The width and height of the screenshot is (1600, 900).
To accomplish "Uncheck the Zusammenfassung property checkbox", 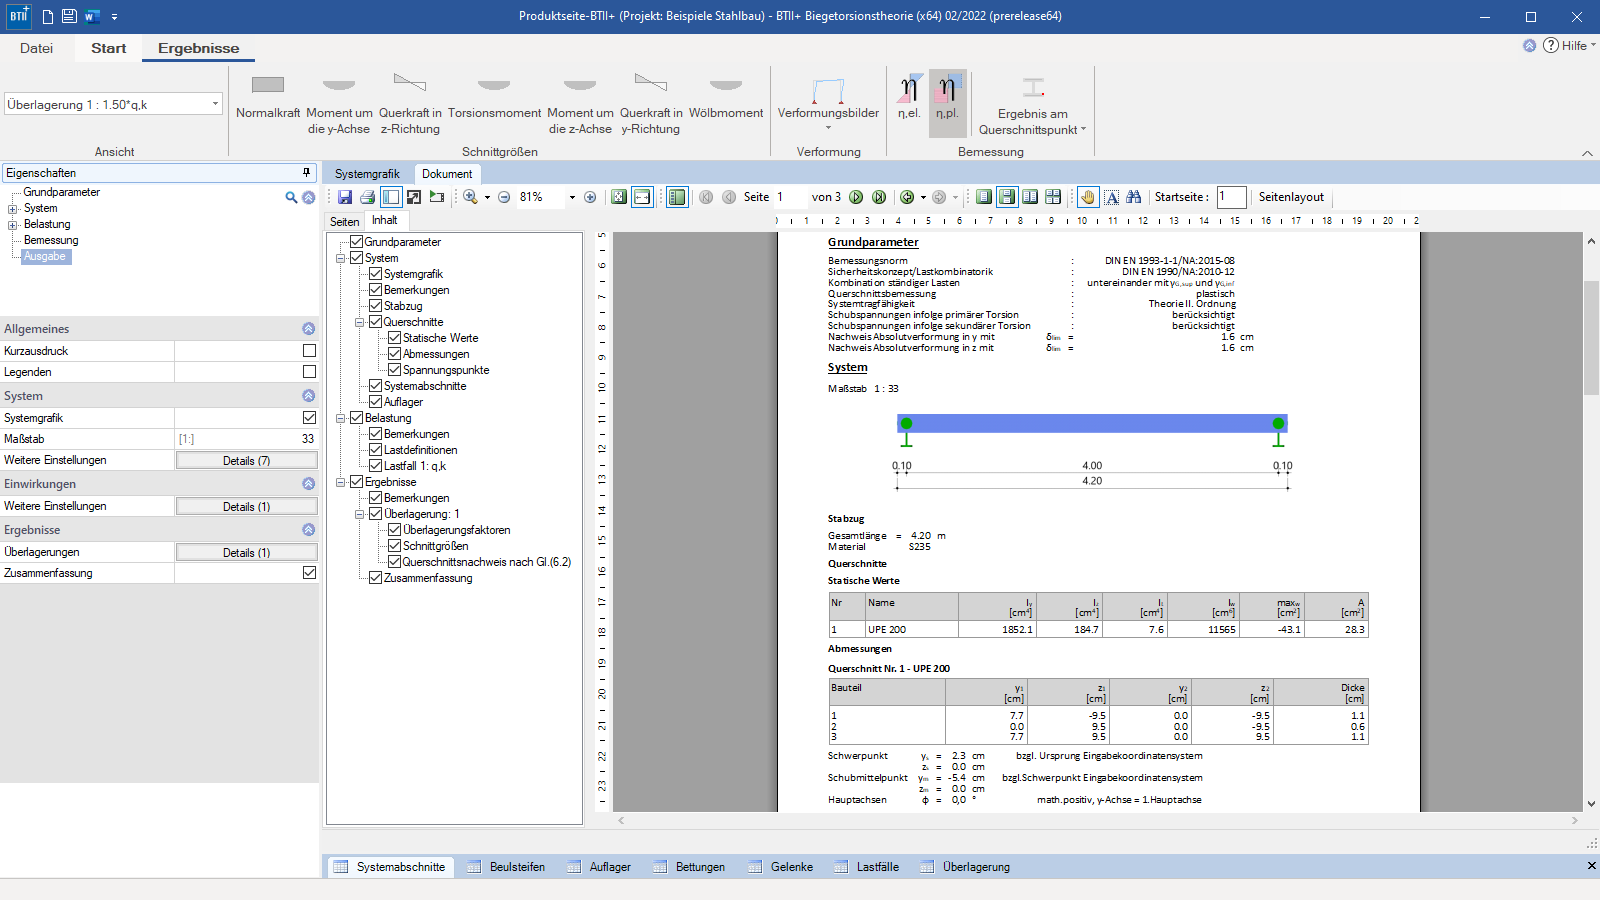I will tap(309, 573).
